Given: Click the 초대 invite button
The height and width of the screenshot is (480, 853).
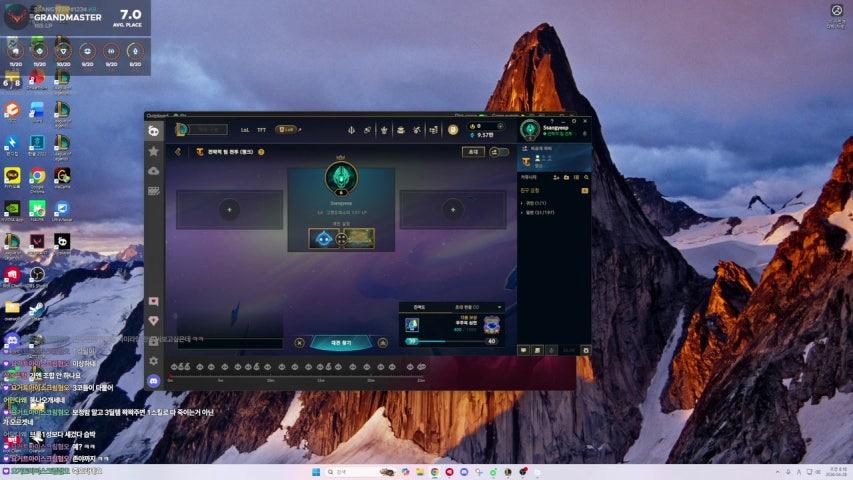Looking at the screenshot, I should pos(473,152).
